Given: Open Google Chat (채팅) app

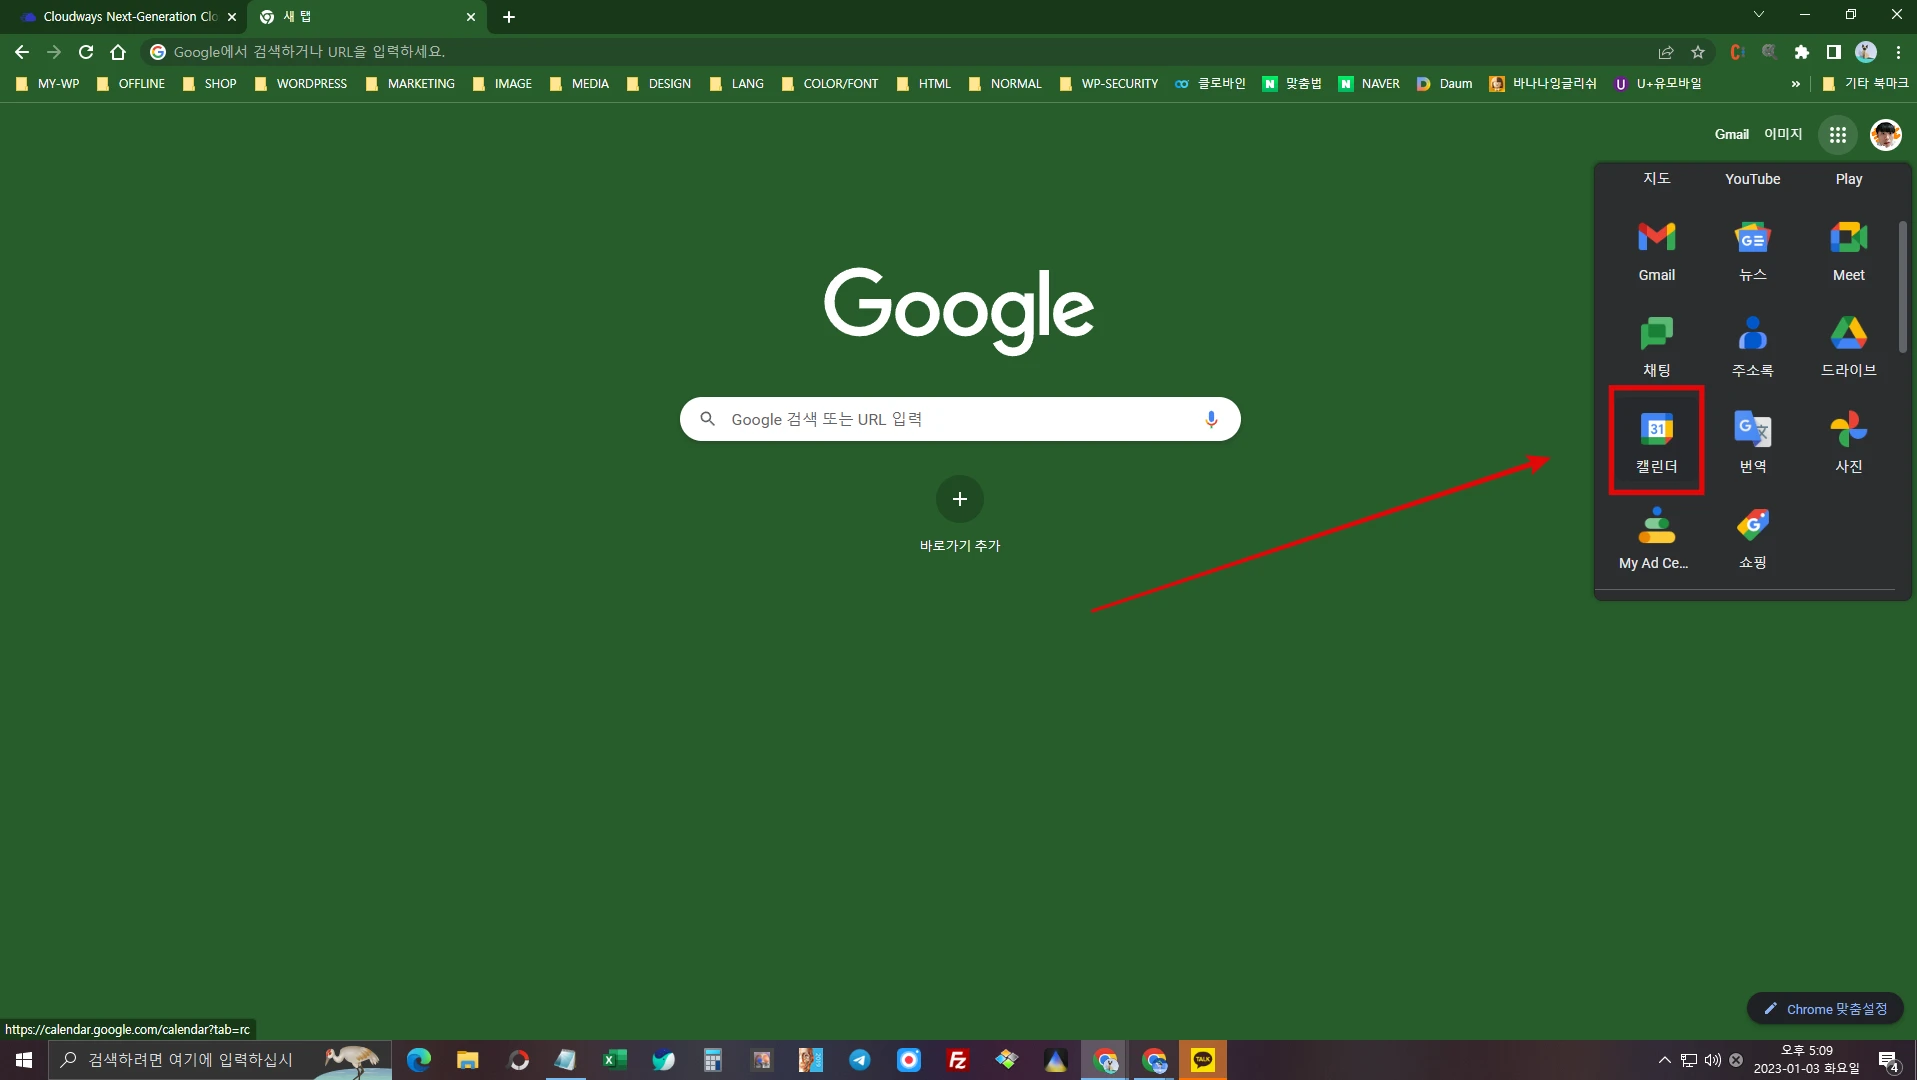Looking at the screenshot, I should click(1656, 347).
